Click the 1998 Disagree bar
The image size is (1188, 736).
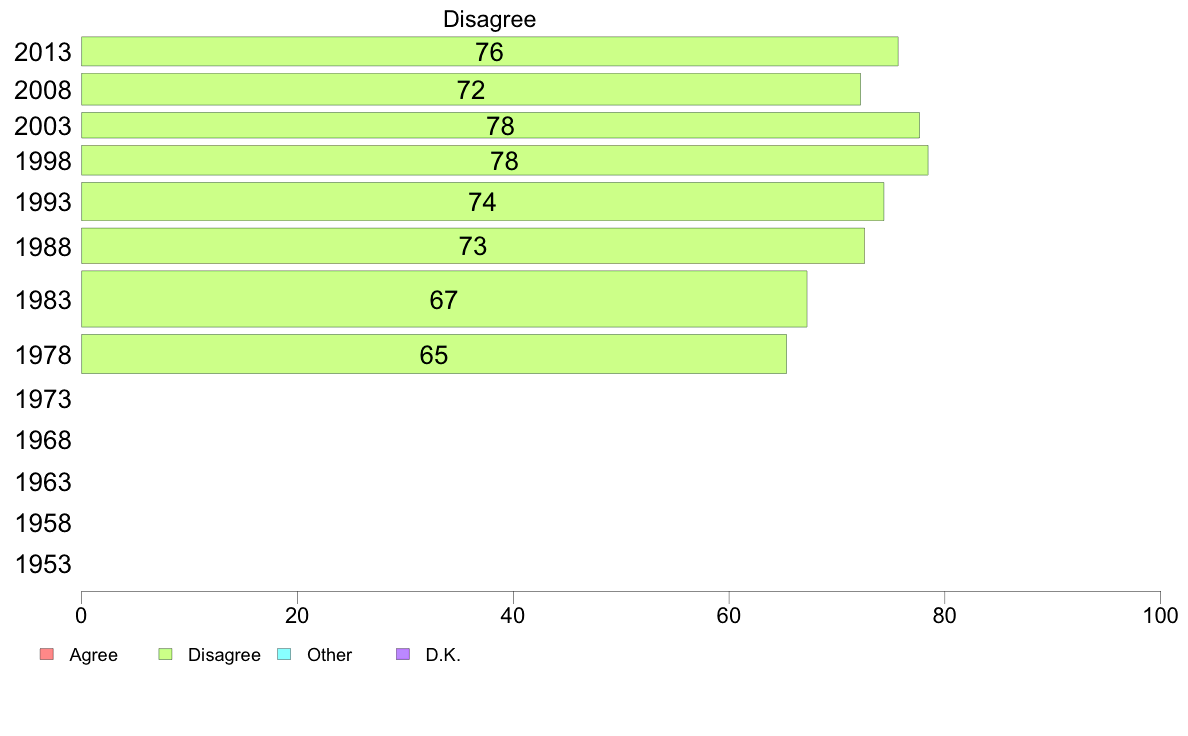(504, 161)
